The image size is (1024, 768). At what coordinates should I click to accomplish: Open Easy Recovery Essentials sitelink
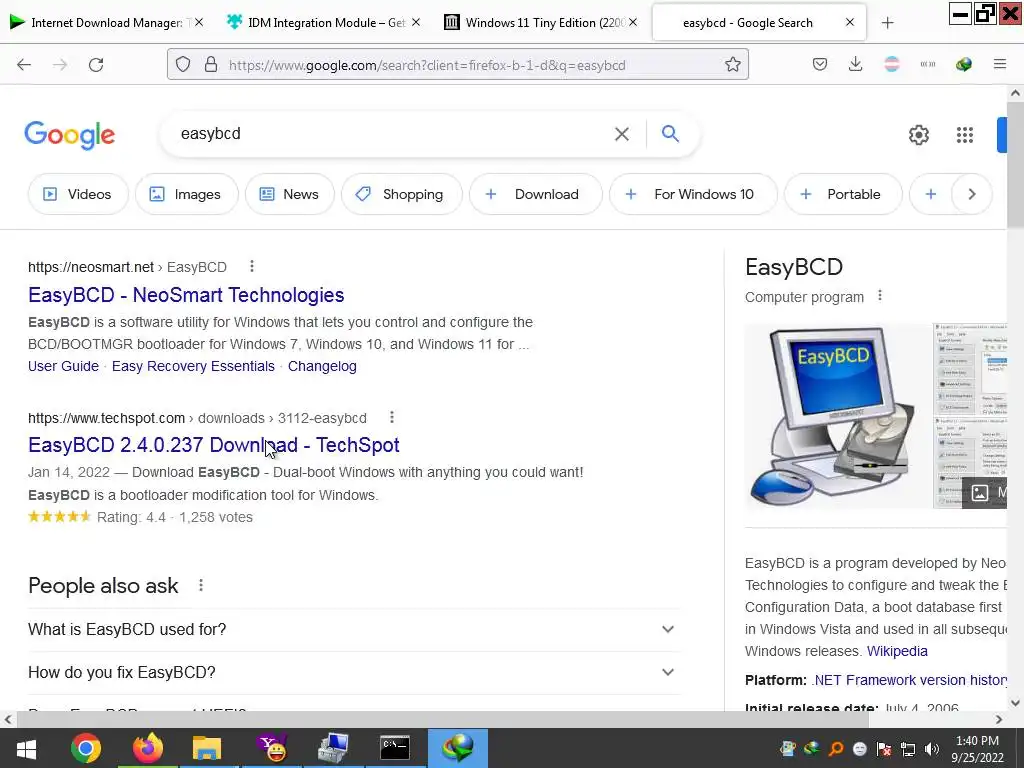(193, 366)
